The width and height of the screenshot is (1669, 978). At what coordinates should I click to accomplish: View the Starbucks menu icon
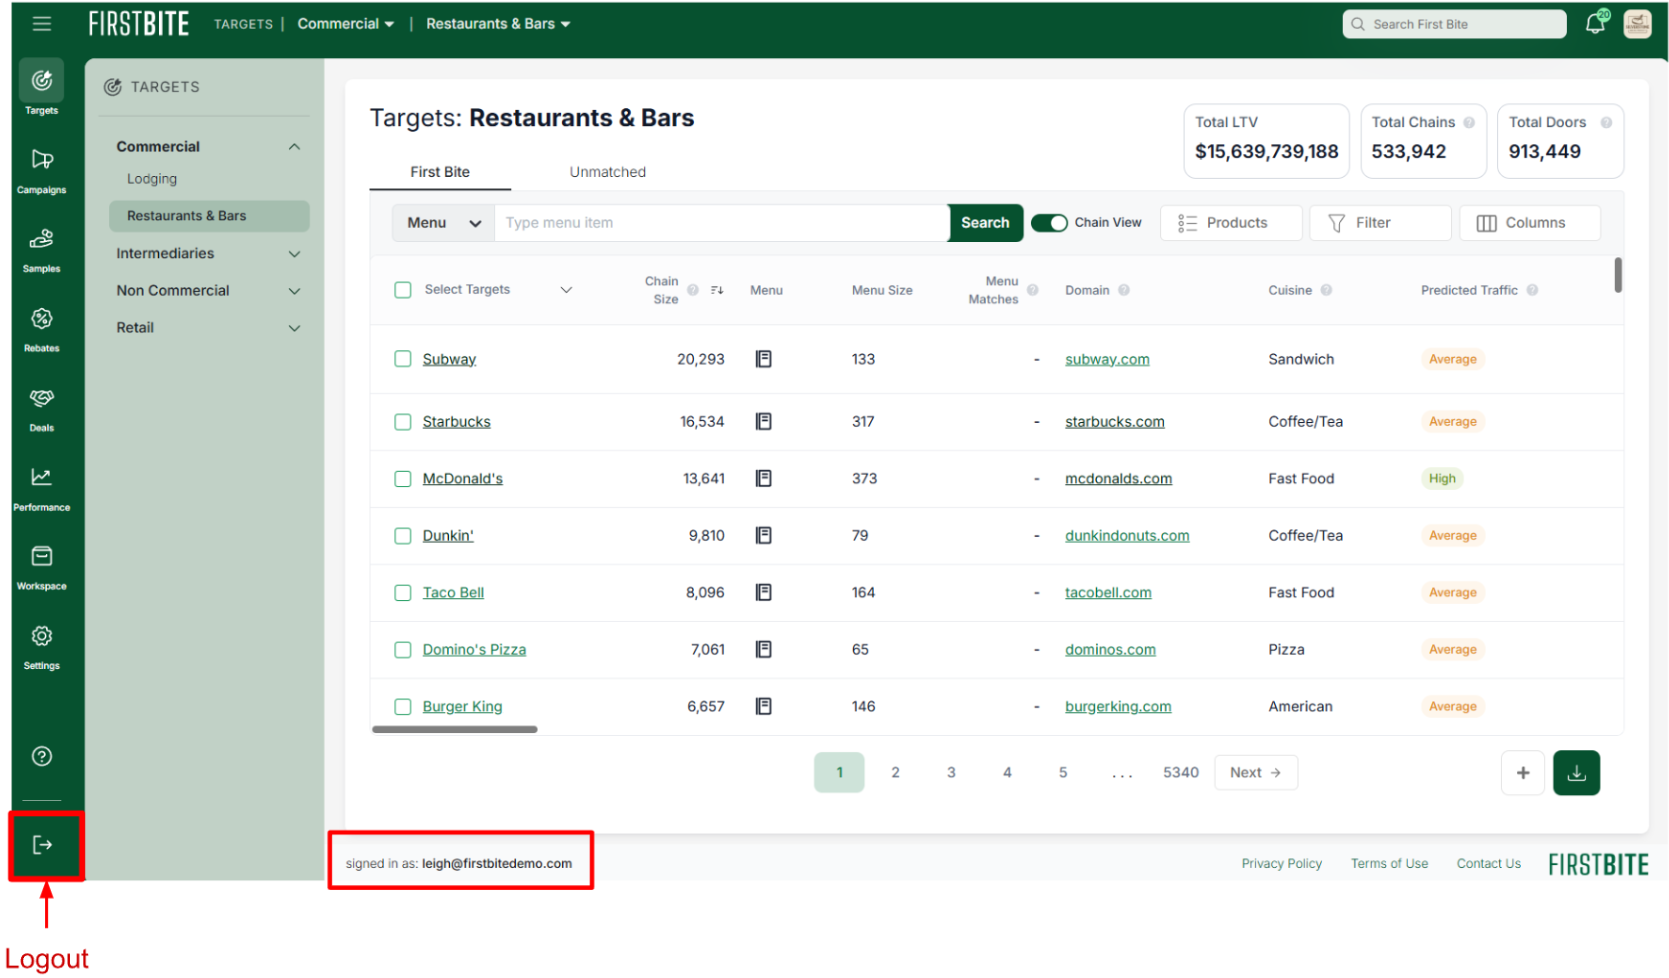(x=764, y=422)
